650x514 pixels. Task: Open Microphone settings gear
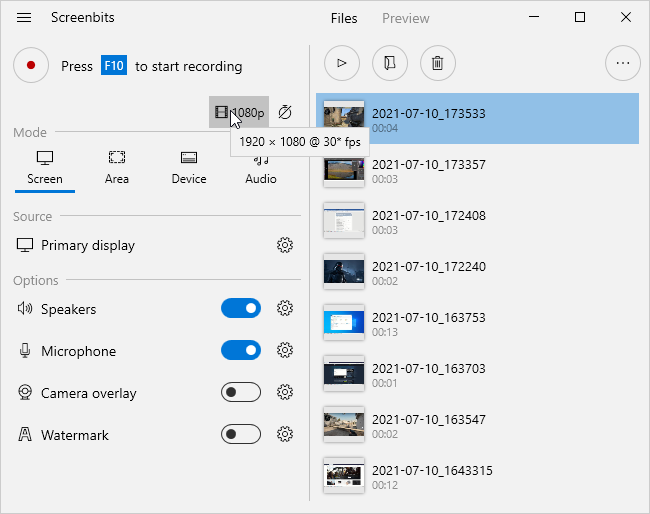click(x=285, y=350)
